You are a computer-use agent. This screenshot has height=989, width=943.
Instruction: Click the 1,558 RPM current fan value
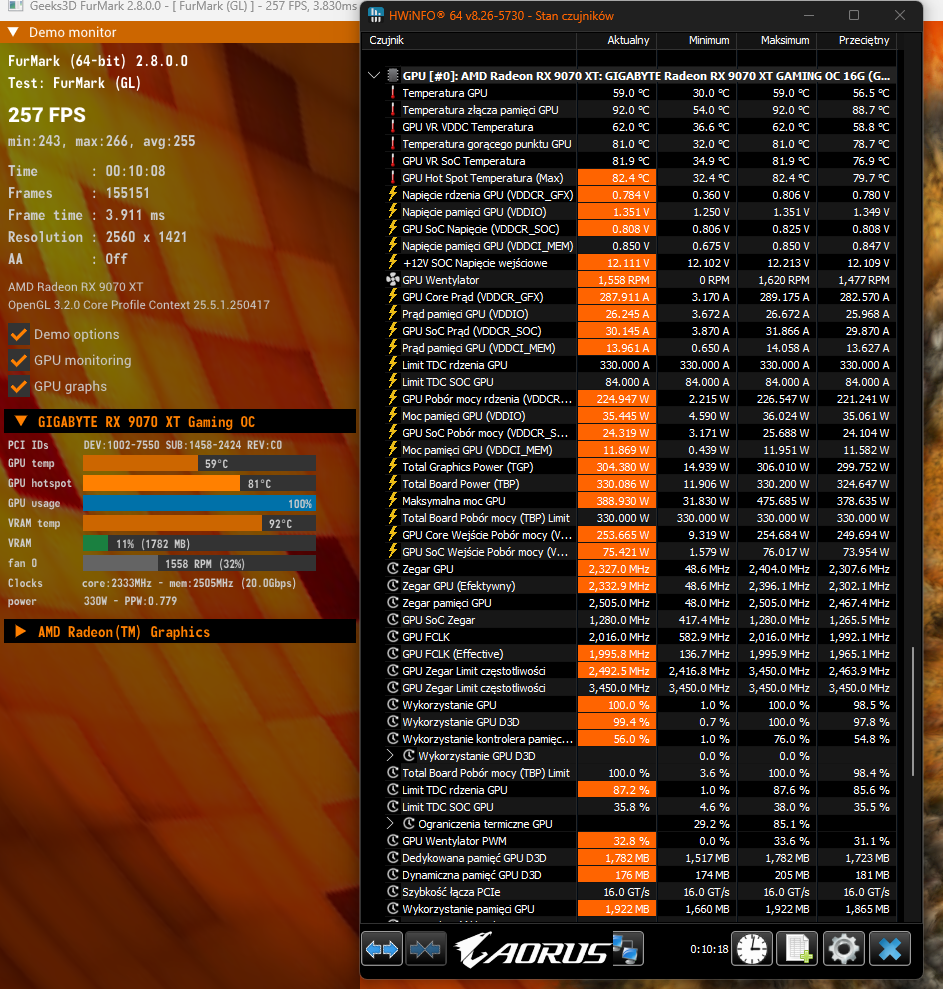pos(617,279)
